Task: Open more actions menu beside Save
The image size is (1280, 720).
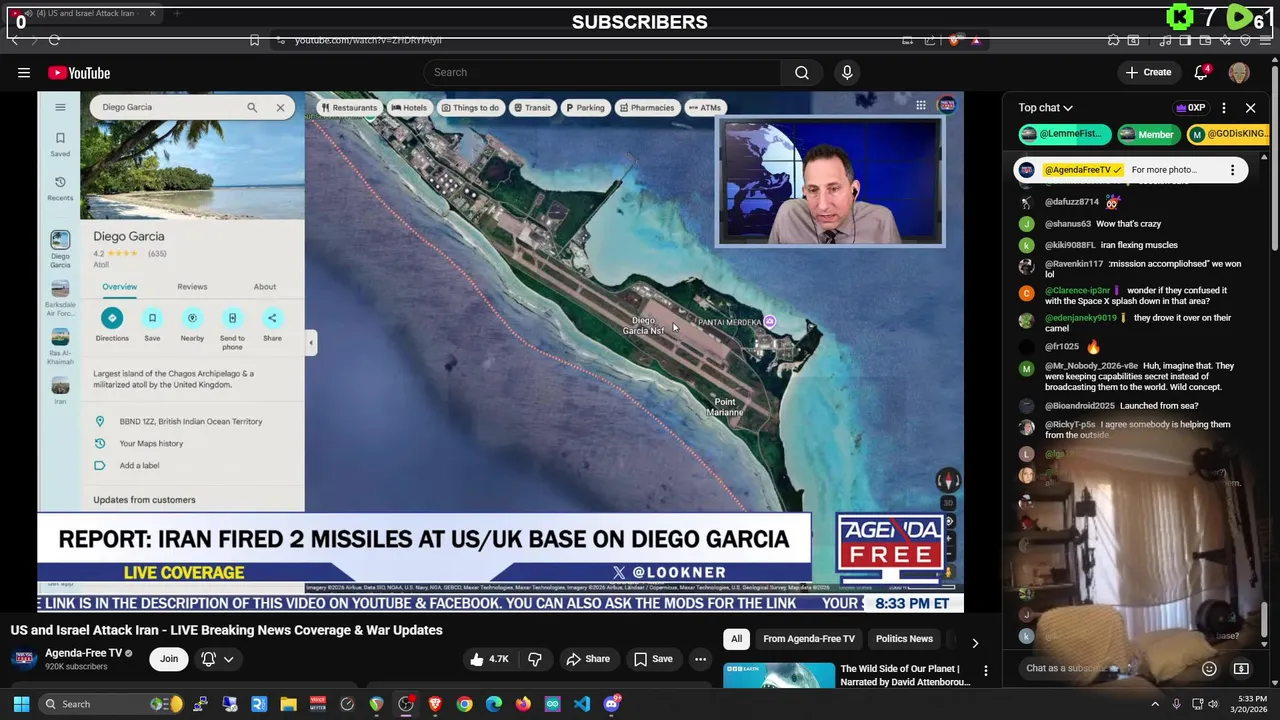Action: (700, 659)
